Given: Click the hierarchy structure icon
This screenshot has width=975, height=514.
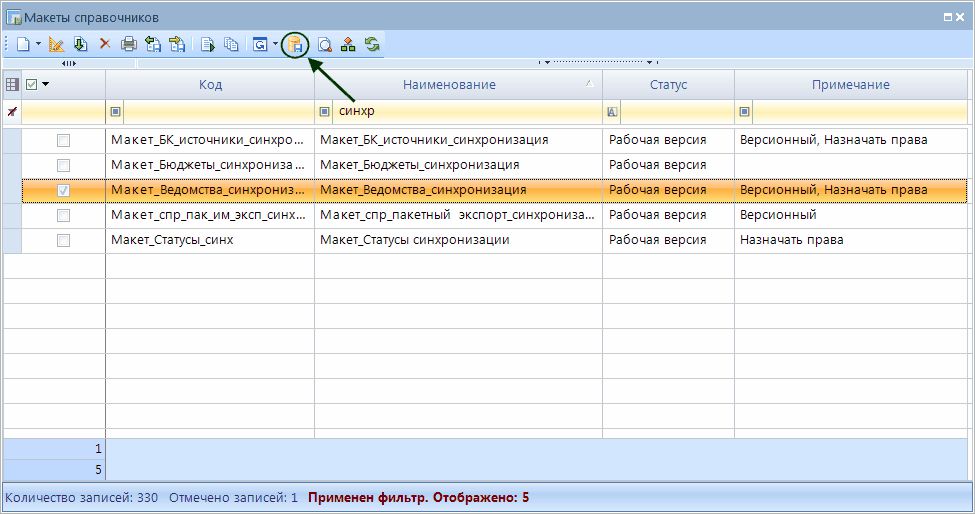Looking at the screenshot, I should (348, 44).
